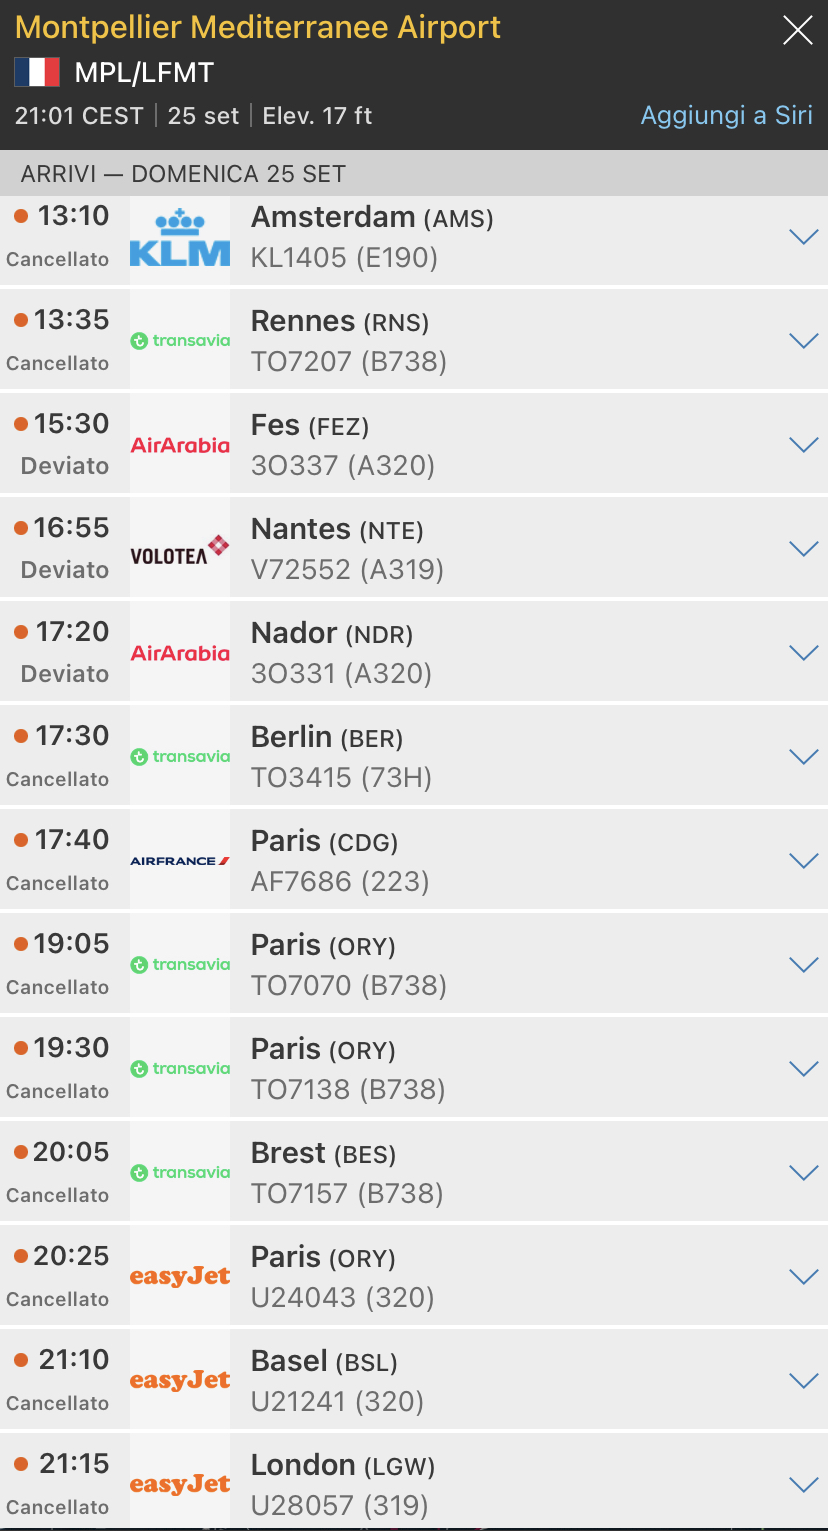Tap easyJet logo on Basel flight
This screenshot has height=1531, width=828.
[180, 1380]
